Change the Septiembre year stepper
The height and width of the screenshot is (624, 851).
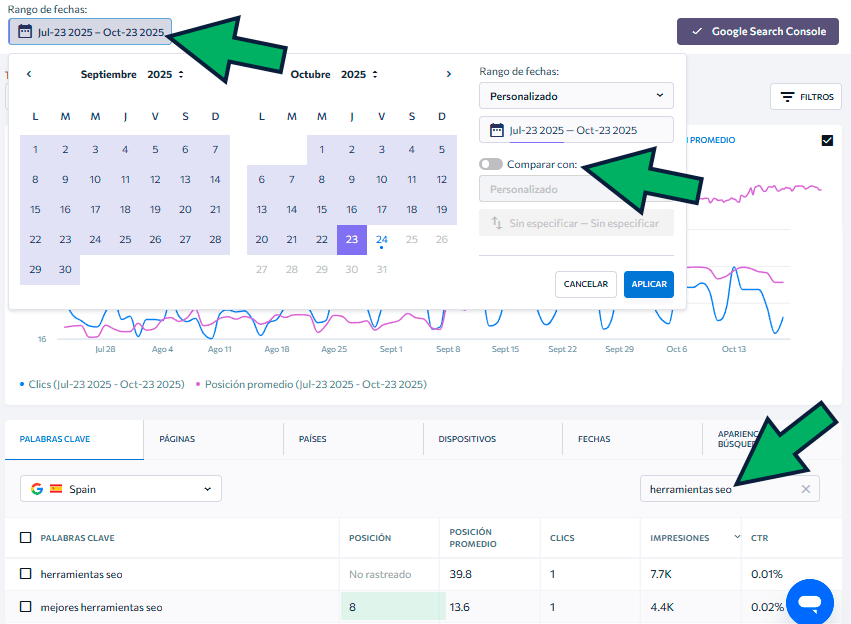pyautogui.click(x=181, y=74)
